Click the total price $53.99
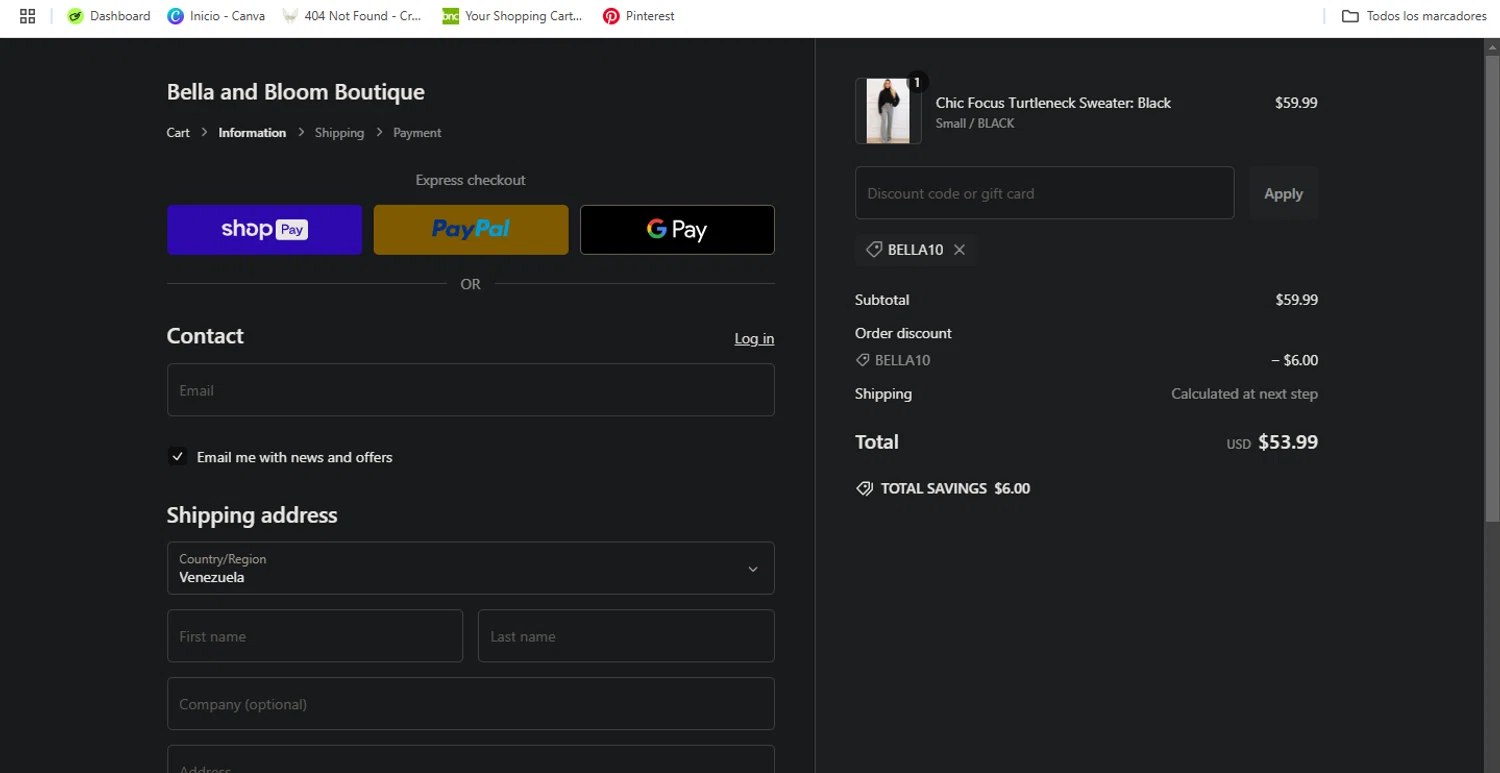 coord(1288,442)
